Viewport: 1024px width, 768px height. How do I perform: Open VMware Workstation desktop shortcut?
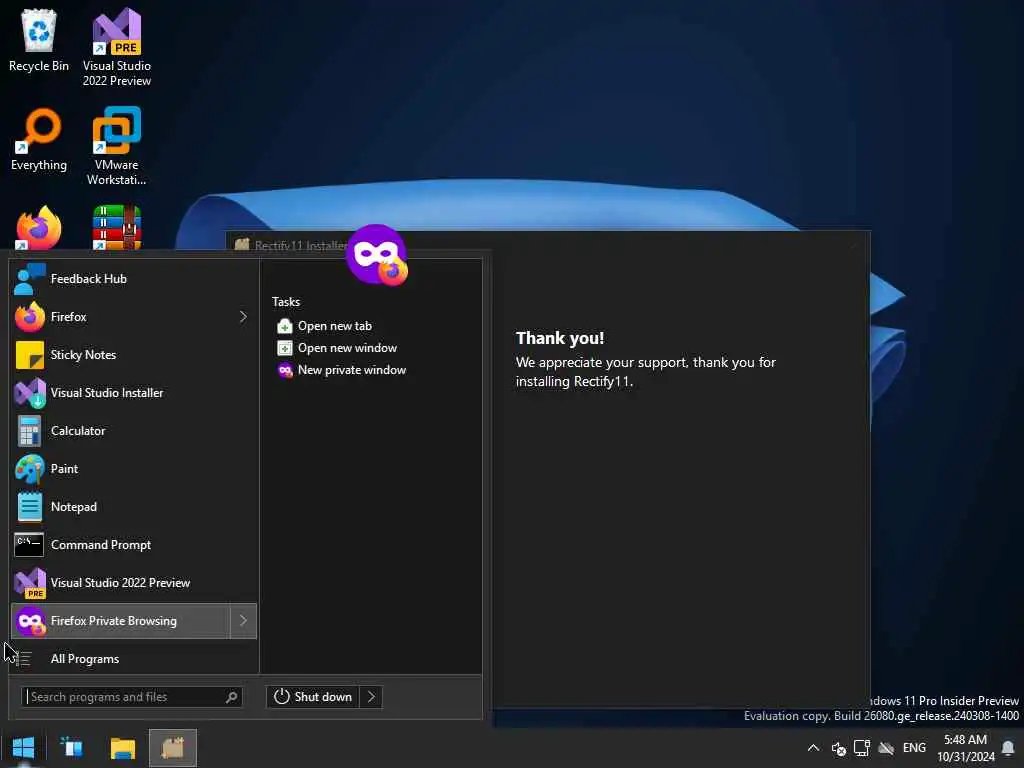click(x=116, y=146)
